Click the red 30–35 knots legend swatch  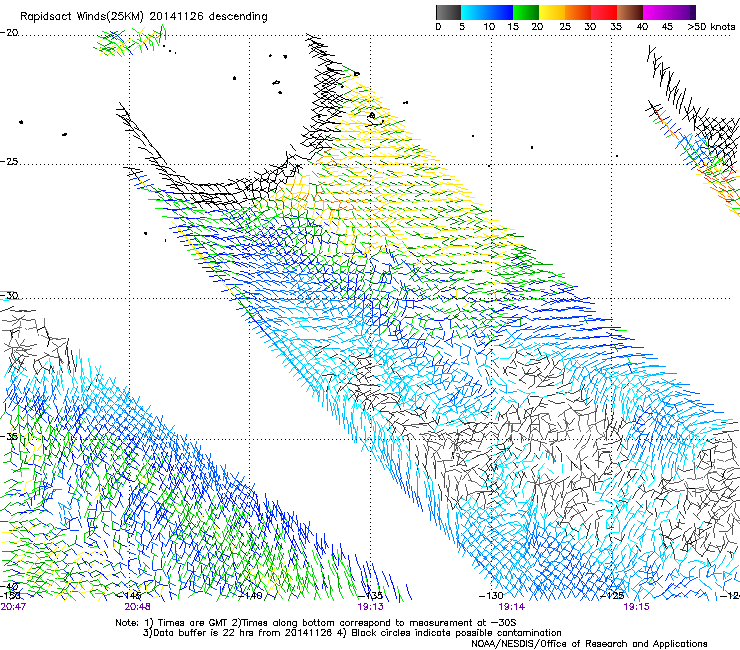point(604,12)
